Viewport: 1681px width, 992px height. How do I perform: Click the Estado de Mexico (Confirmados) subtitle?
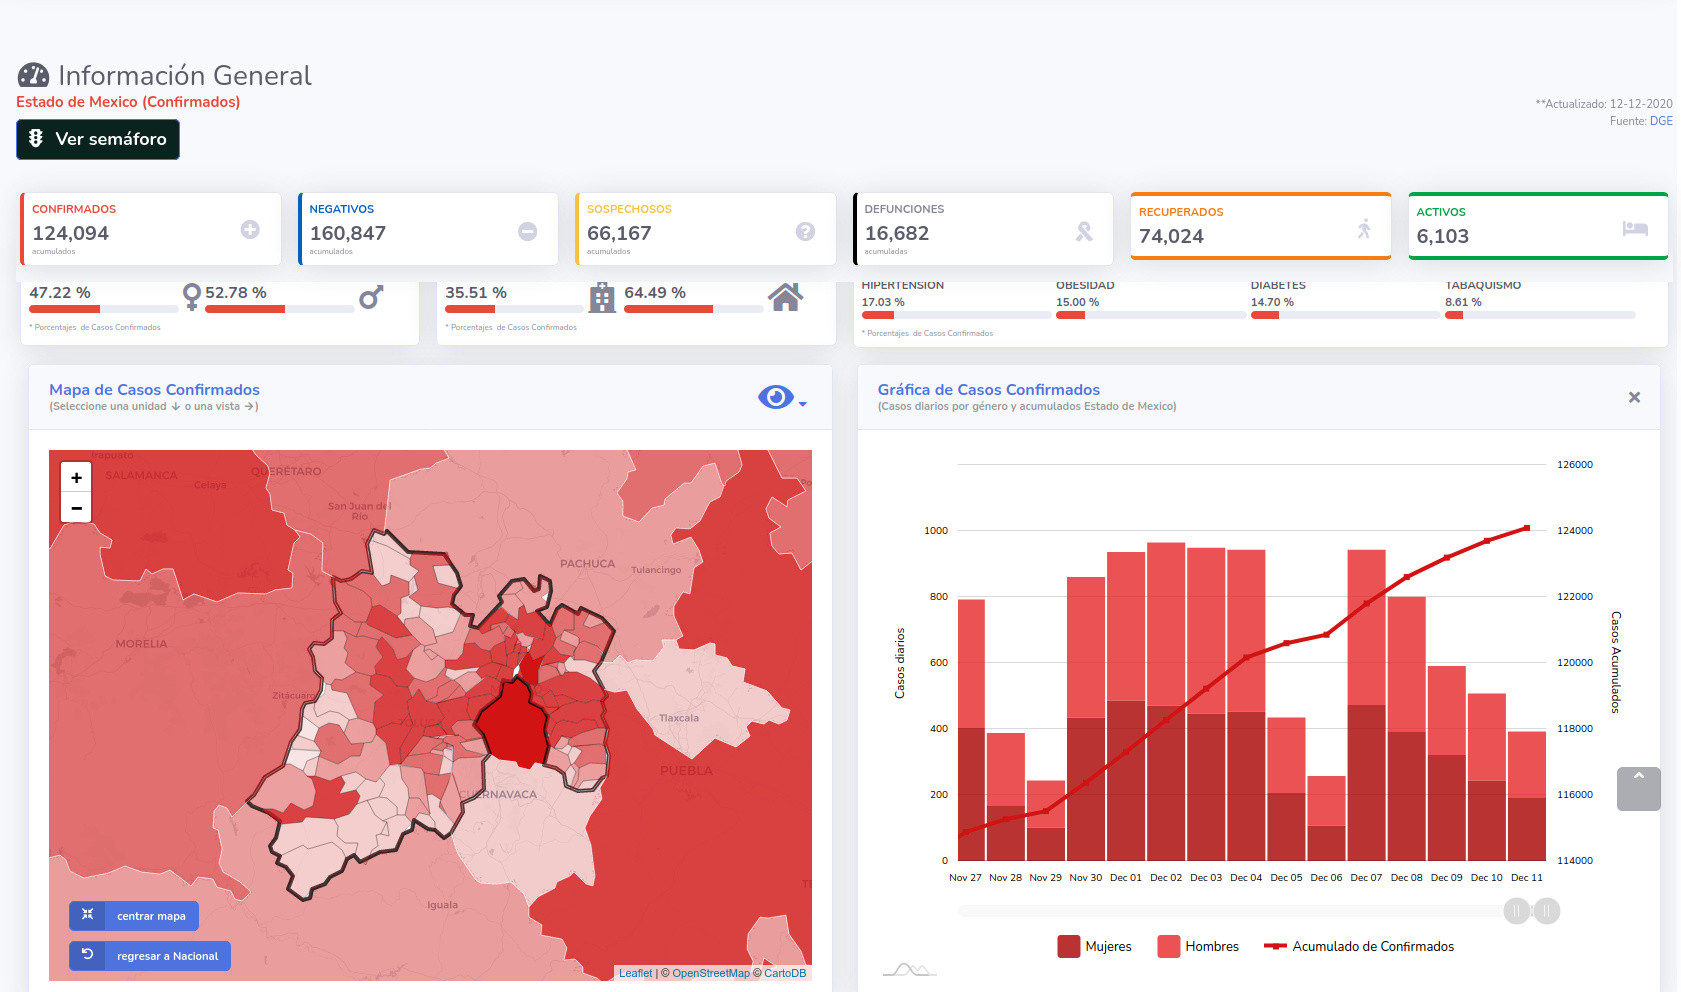point(128,102)
